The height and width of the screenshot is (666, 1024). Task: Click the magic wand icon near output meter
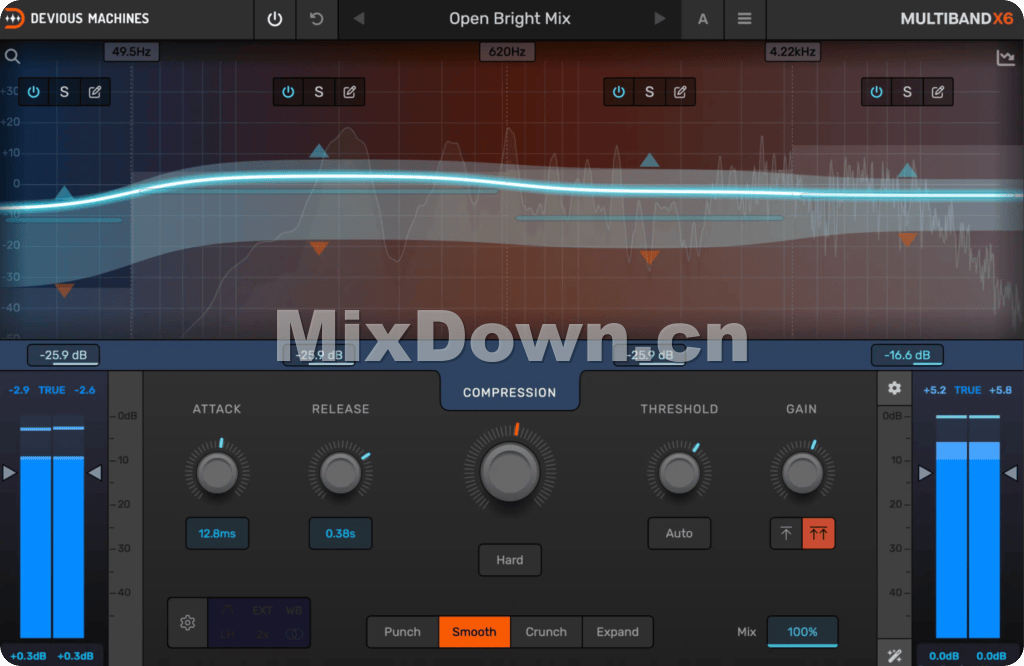point(894,655)
